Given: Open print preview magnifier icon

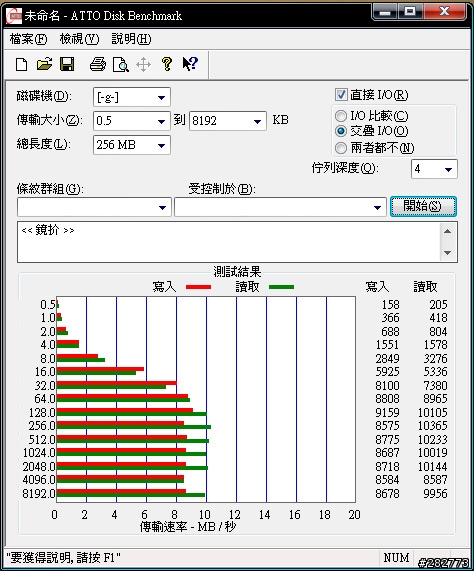Looking at the screenshot, I should (121, 64).
